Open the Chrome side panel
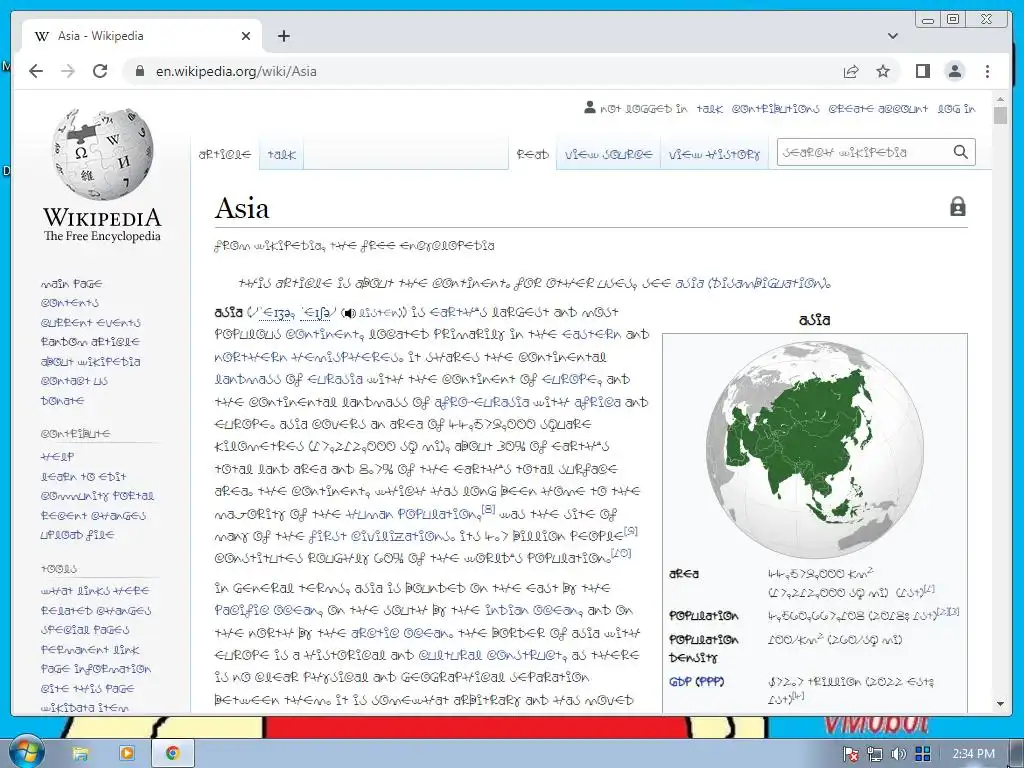Viewport: 1024px width, 768px height. pyautogui.click(x=922, y=71)
